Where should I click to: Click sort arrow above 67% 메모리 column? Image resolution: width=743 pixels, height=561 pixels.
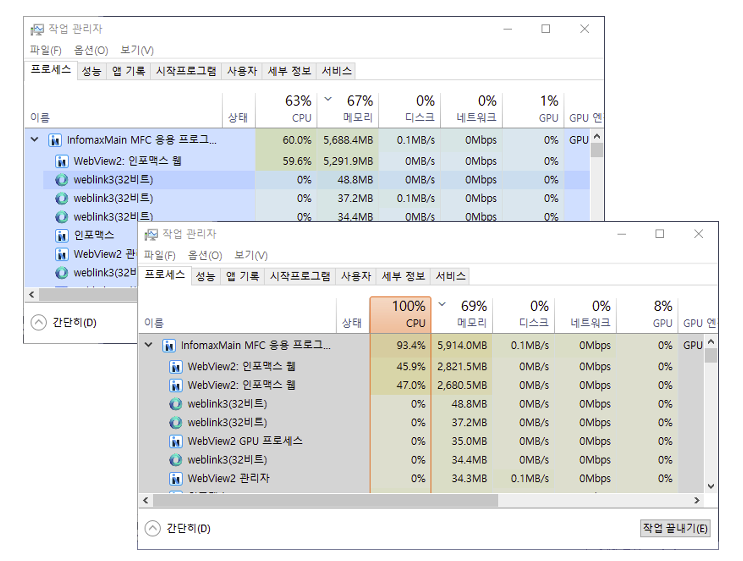tap(328, 99)
